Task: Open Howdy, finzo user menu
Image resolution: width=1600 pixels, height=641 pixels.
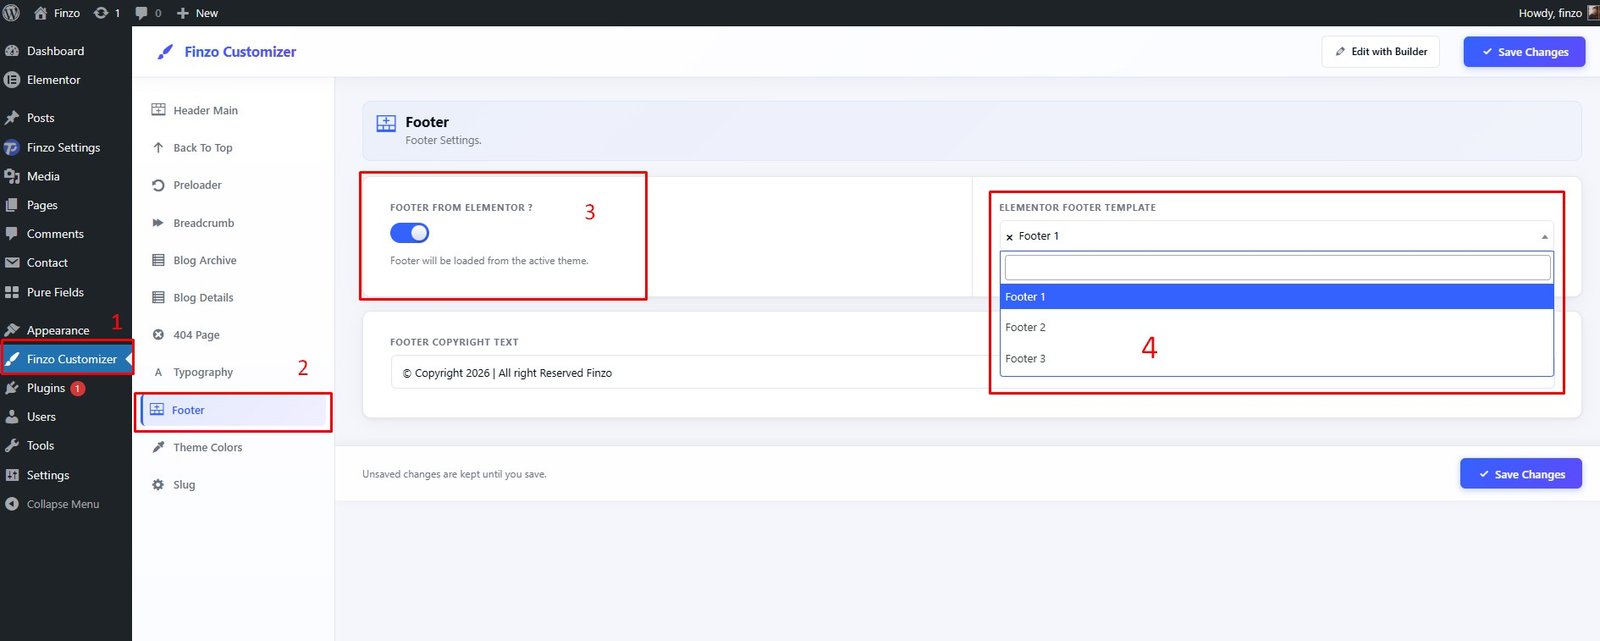Action: [1550, 13]
